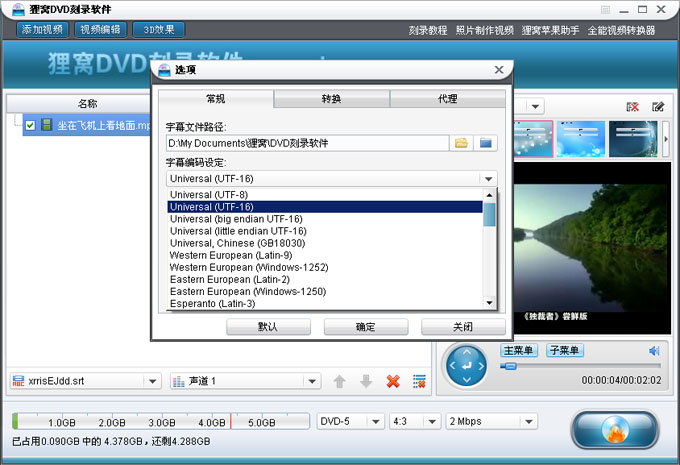Click the burn disc flame button
The image size is (680, 465).
(x=615, y=429)
